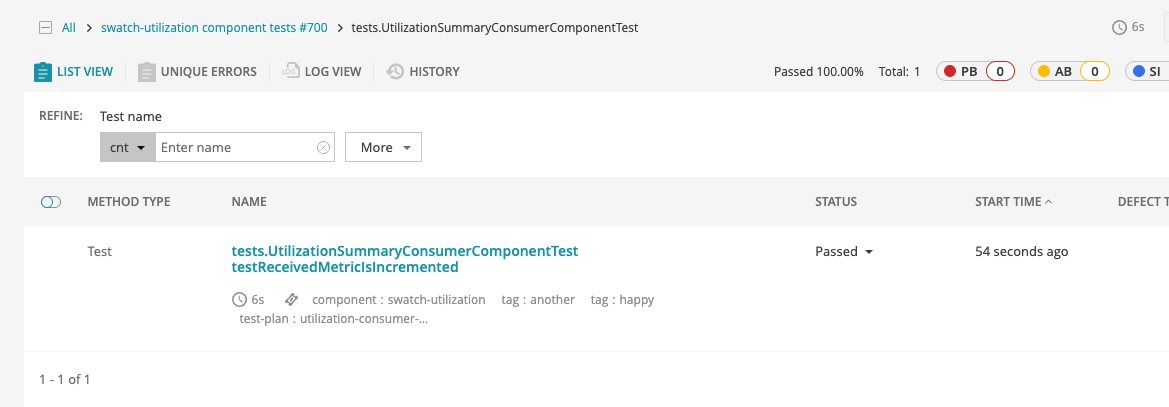Click the duration clock icon in header

tap(1119, 28)
